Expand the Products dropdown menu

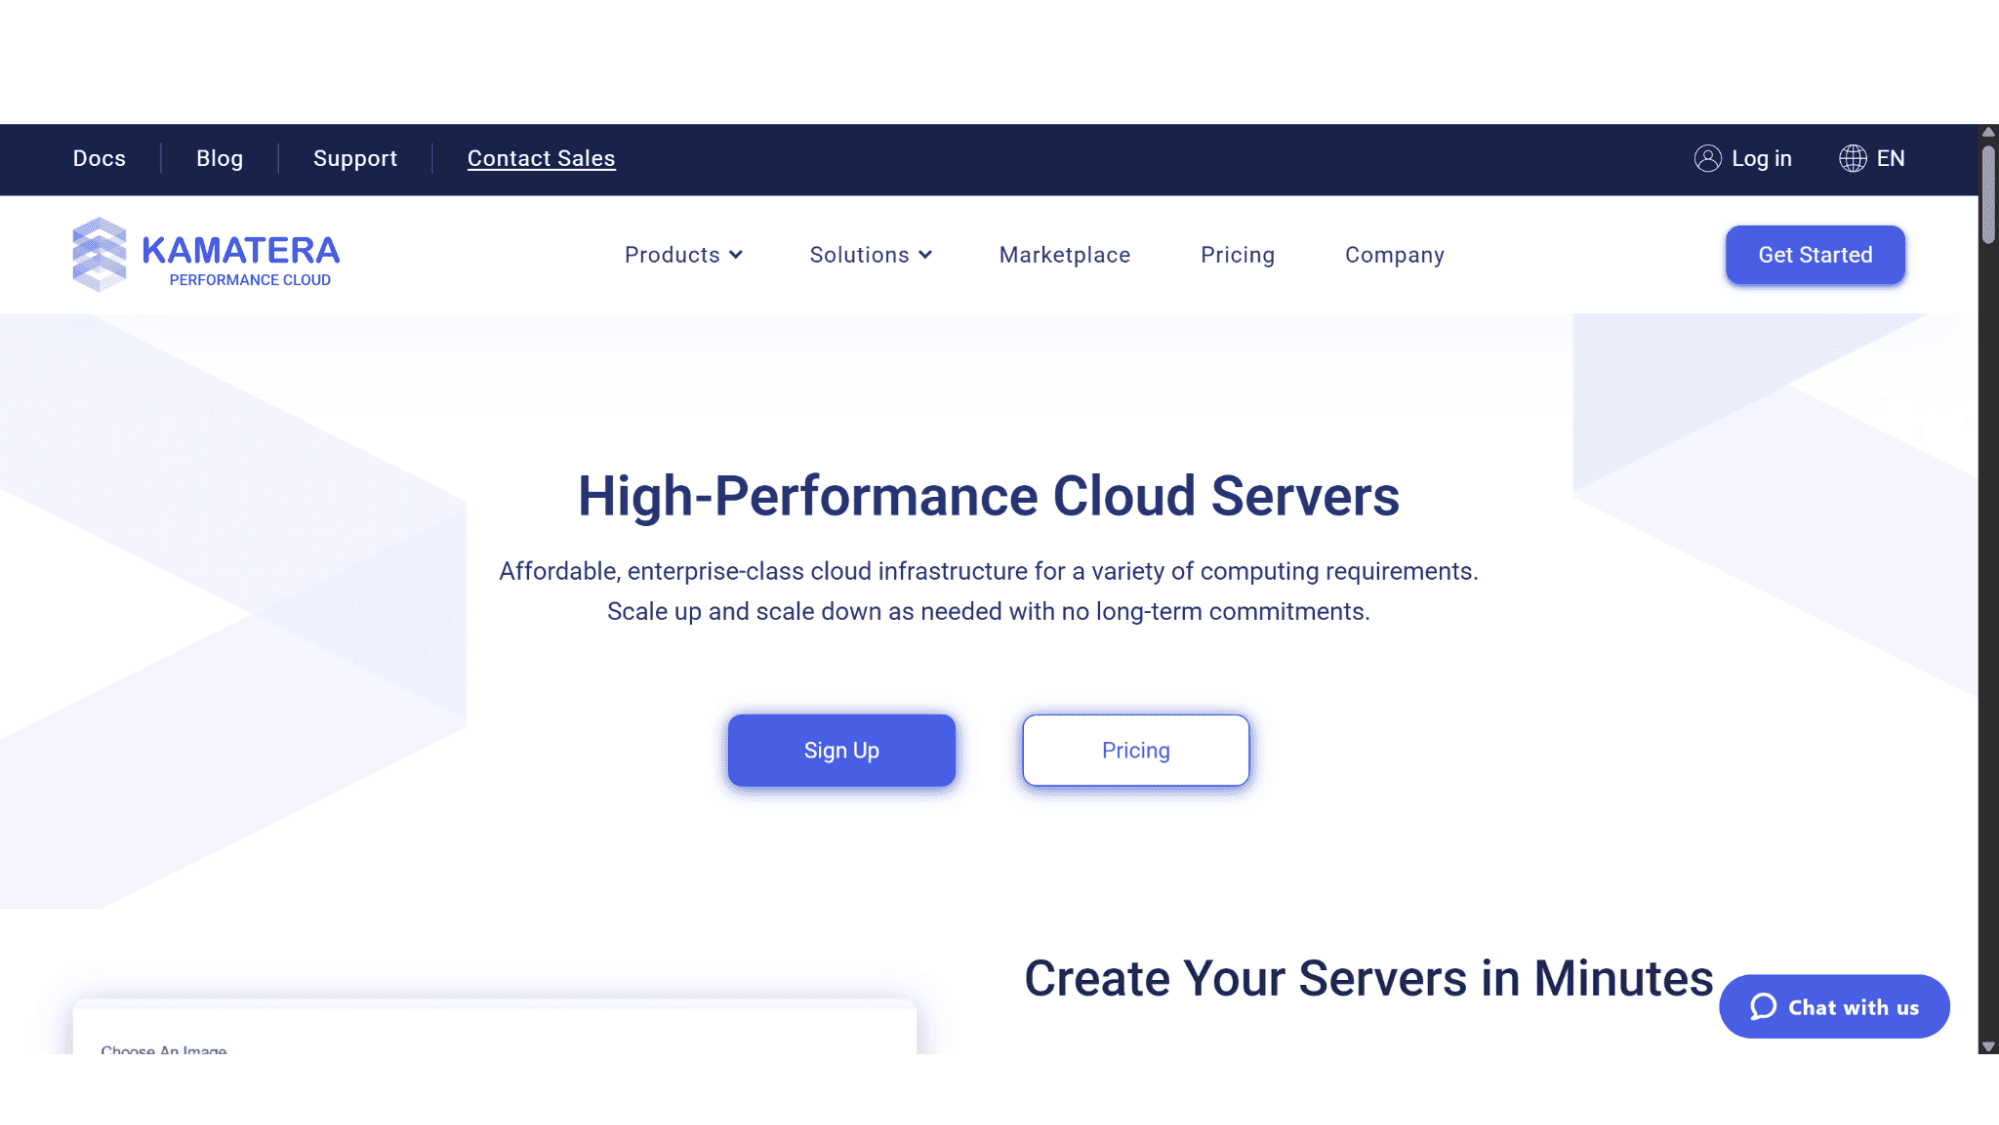(x=683, y=255)
